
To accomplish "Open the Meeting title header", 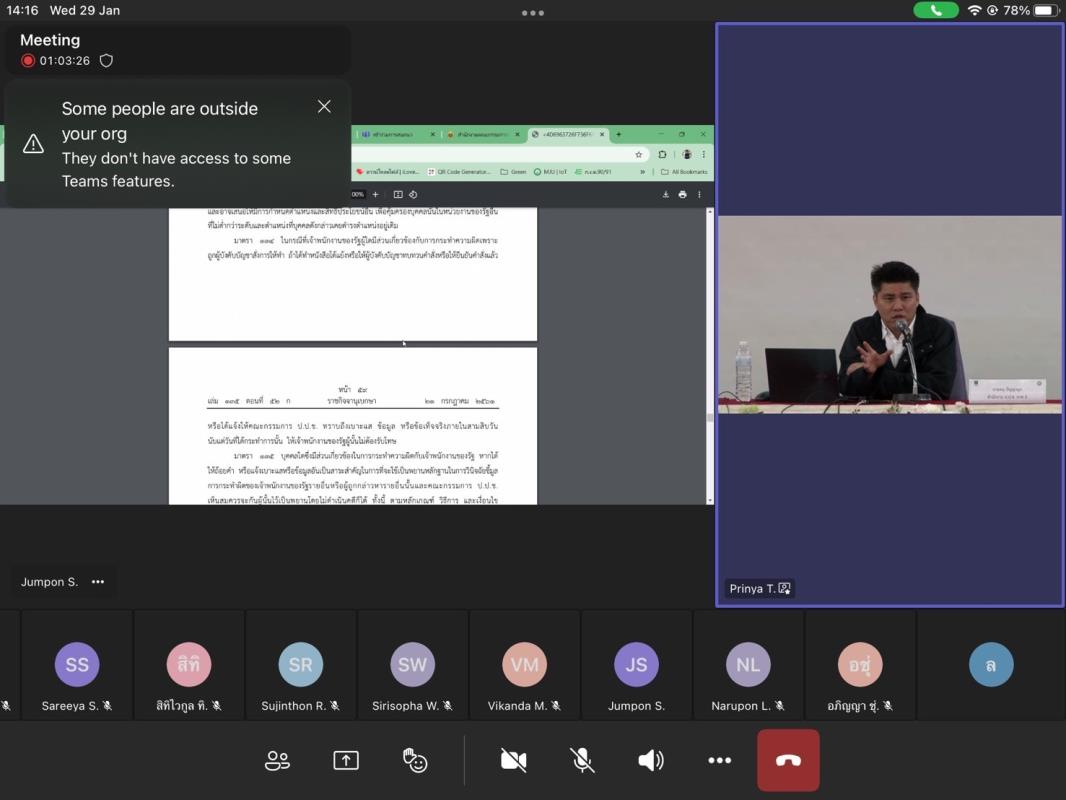I will pos(50,40).
